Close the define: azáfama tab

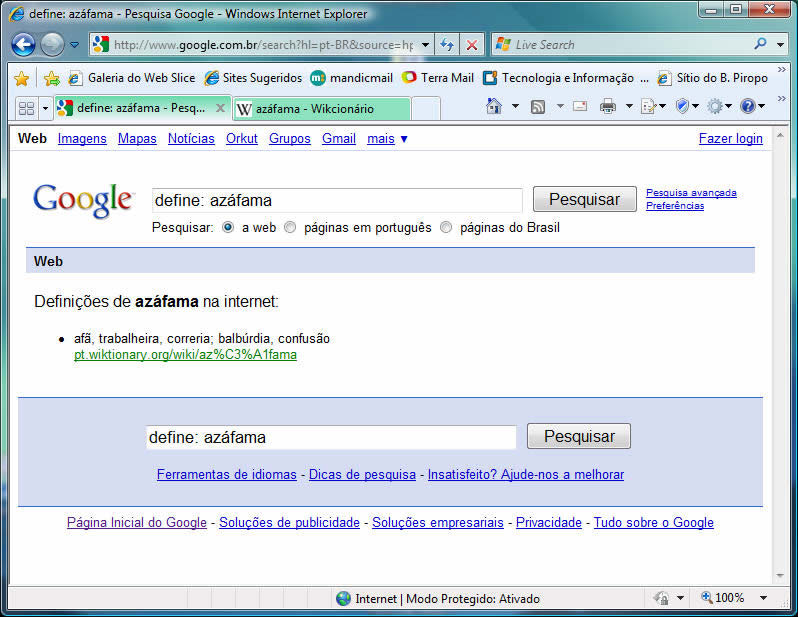220,108
